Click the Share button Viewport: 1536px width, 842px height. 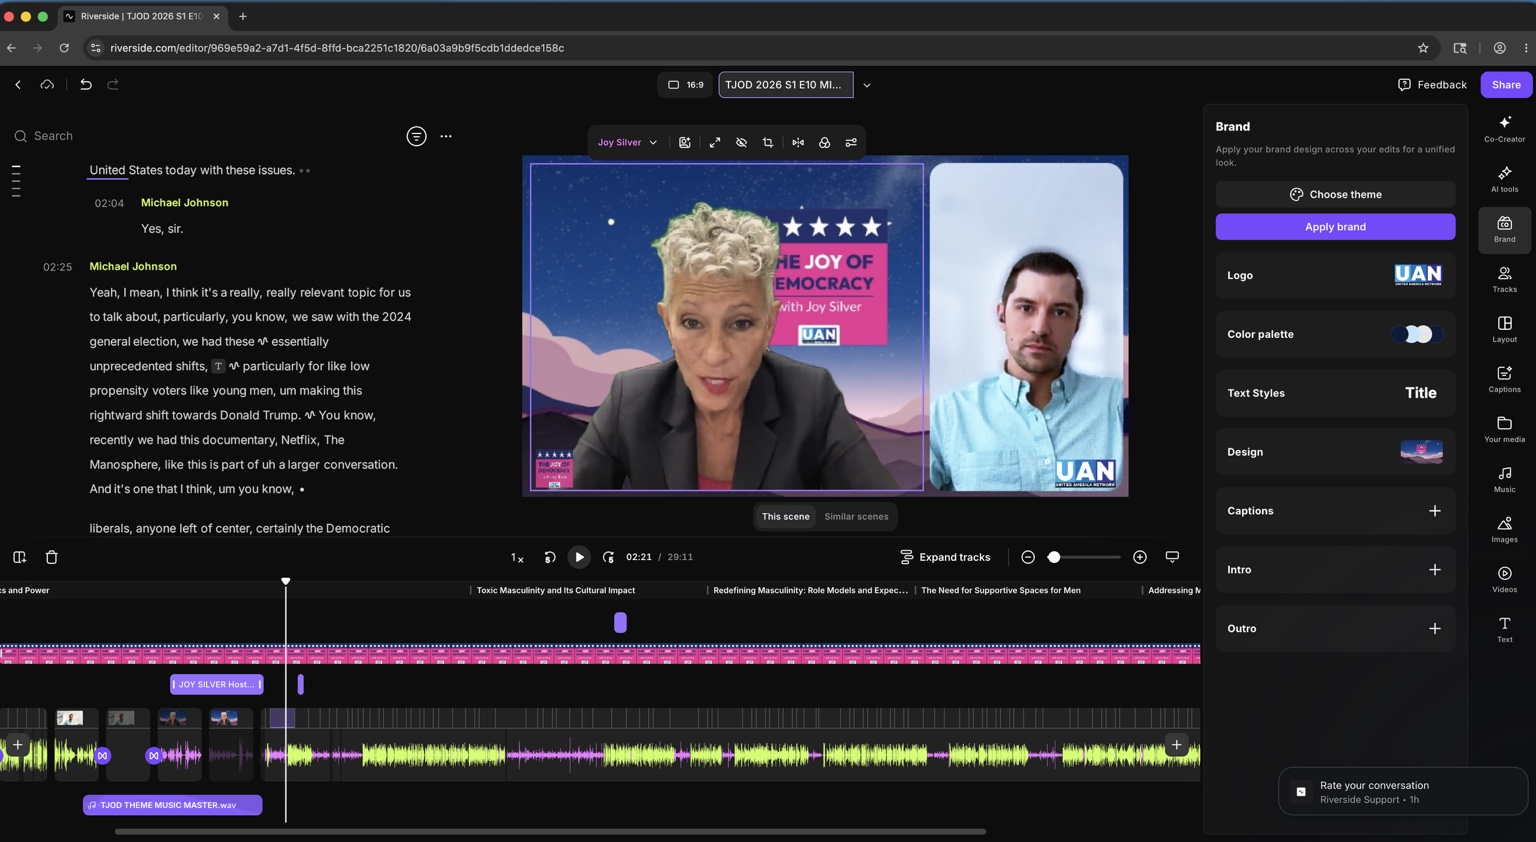1506,85
